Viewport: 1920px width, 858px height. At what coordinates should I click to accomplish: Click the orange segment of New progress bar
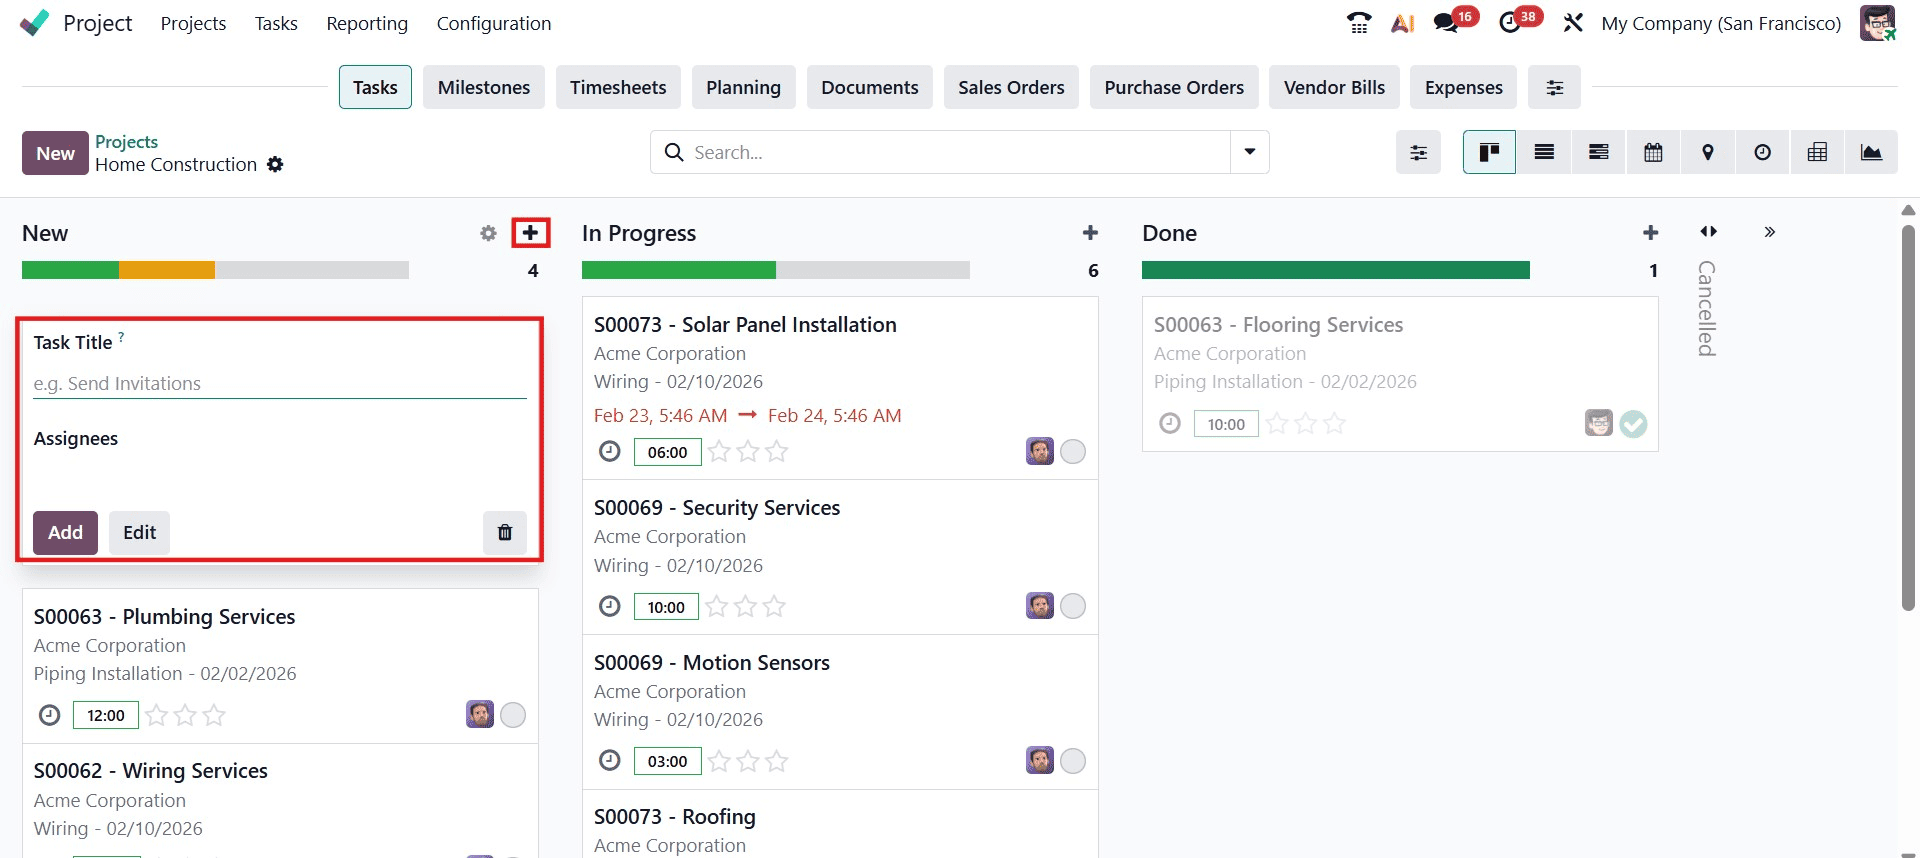pyautogui.click(x=167, y=270)
